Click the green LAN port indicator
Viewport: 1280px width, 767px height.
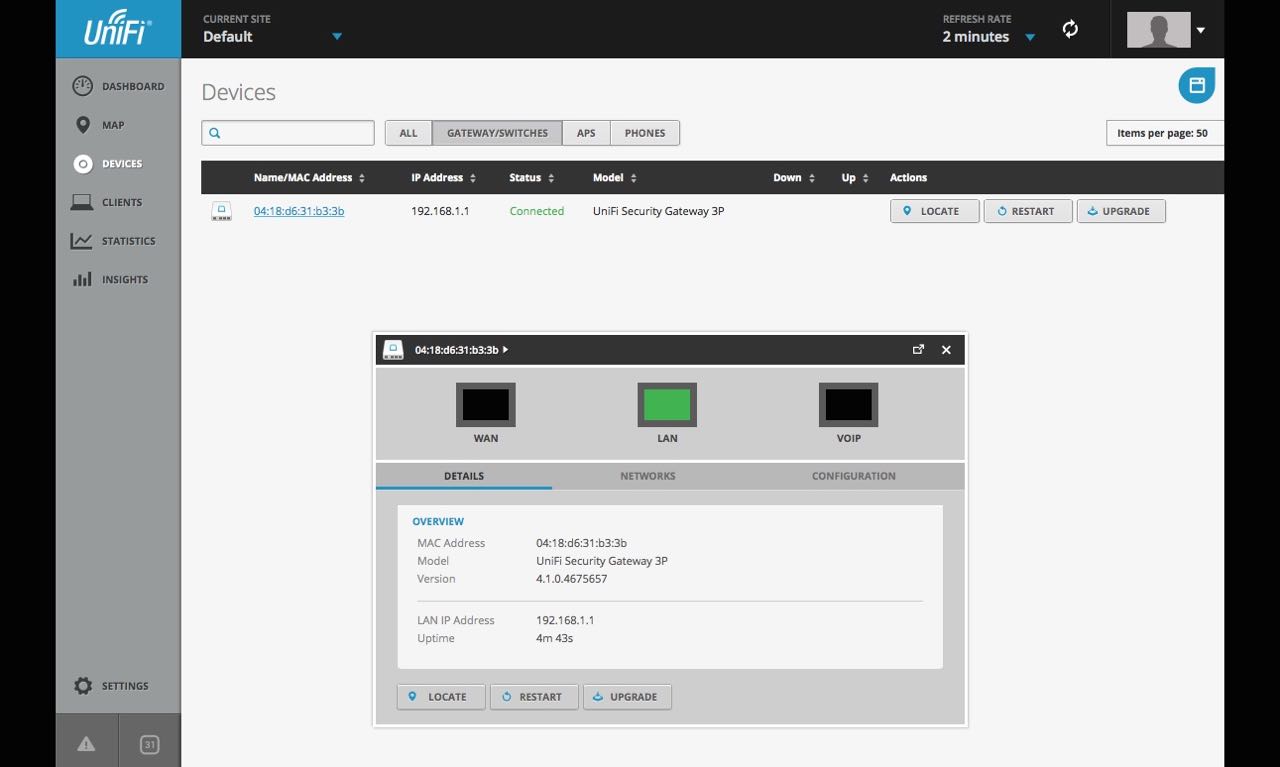click(667, 405)
